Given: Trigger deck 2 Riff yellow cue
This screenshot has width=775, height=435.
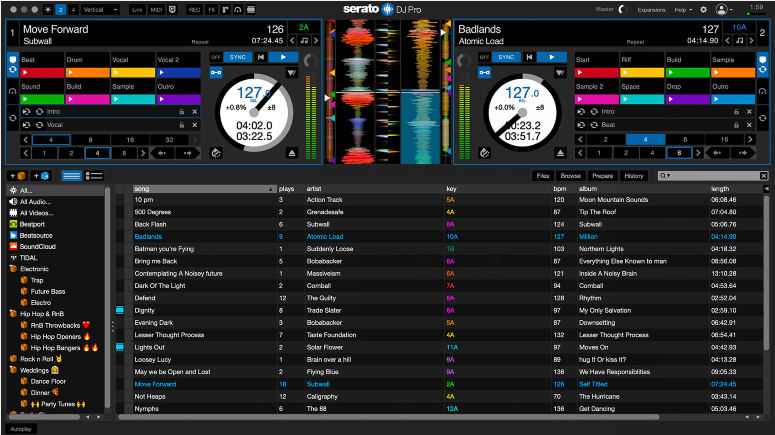Looking at the screenshot, I should click(642, 73).
